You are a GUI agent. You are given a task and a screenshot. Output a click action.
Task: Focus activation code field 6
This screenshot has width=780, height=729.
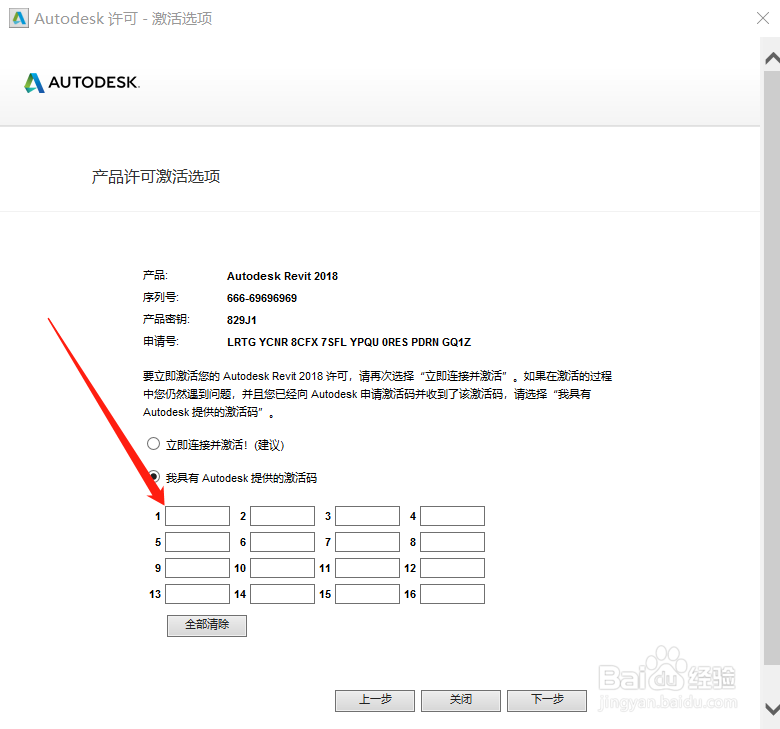283,542
